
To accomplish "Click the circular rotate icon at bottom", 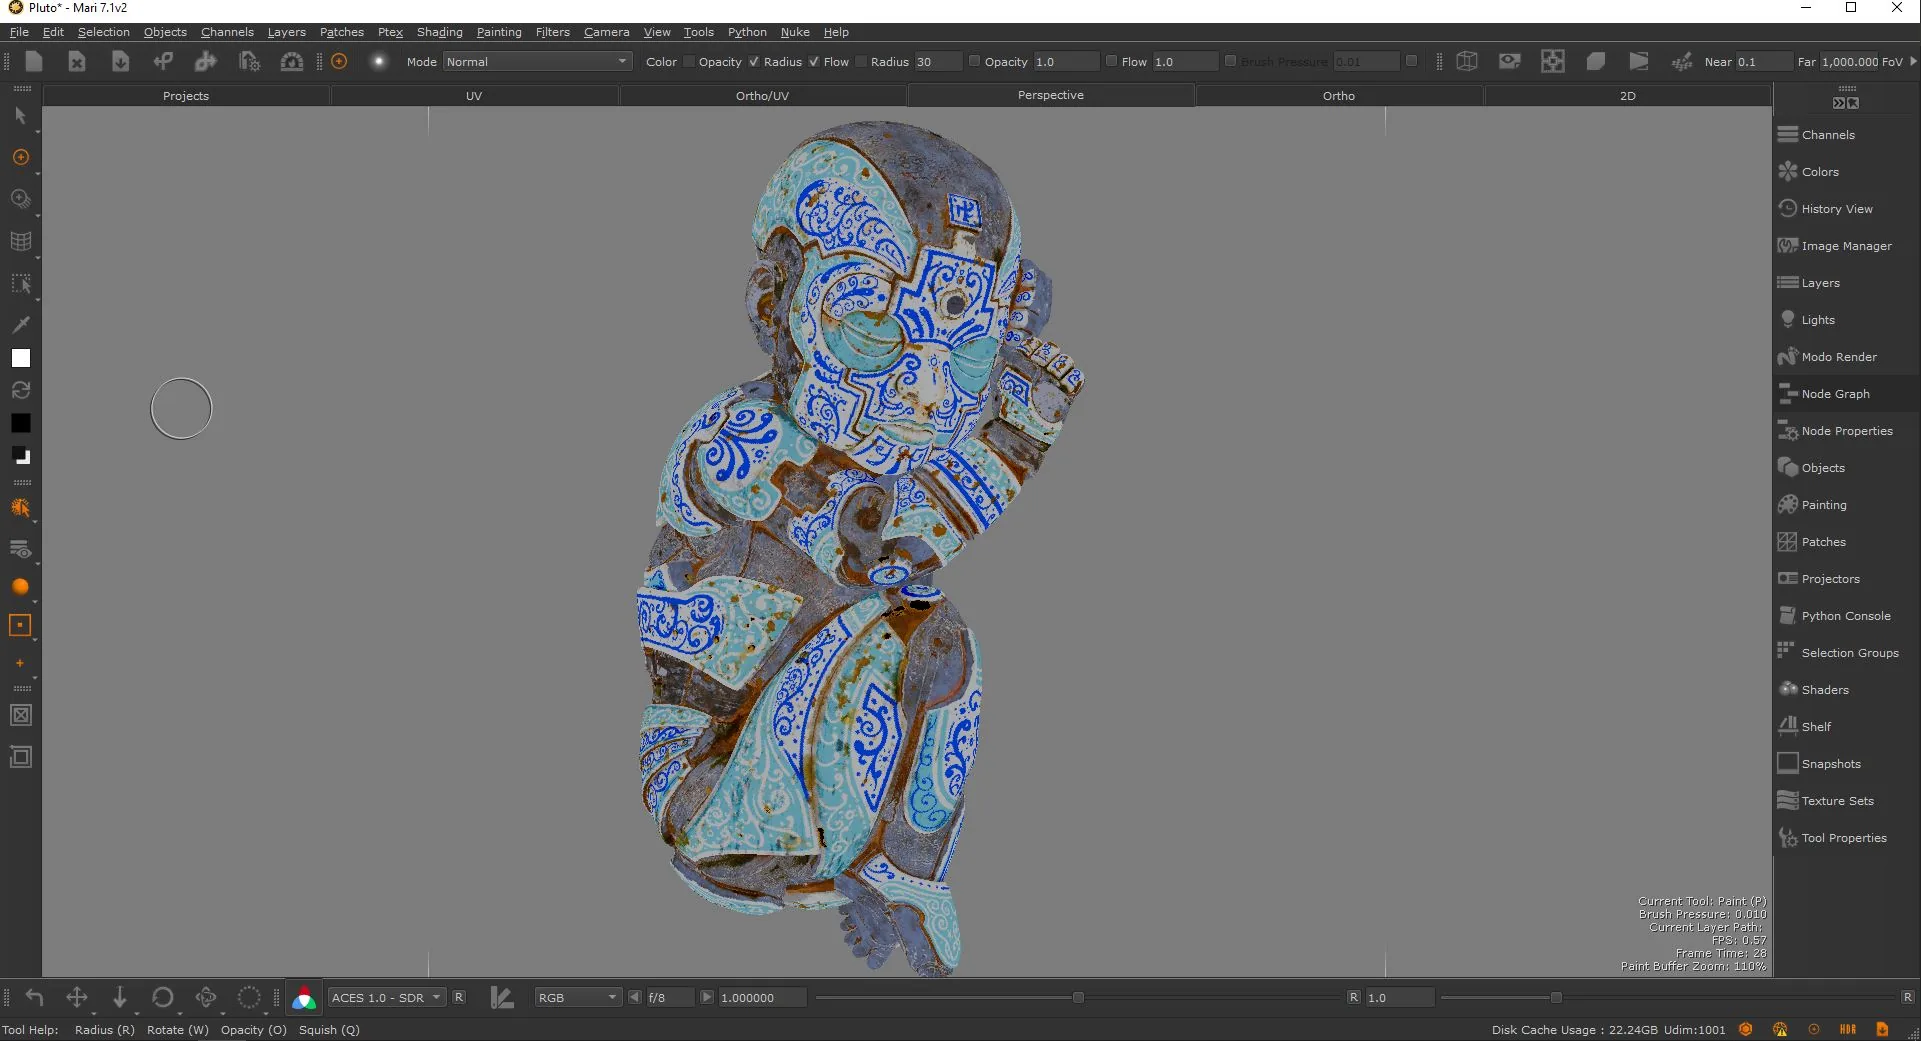I will point(163,997).
